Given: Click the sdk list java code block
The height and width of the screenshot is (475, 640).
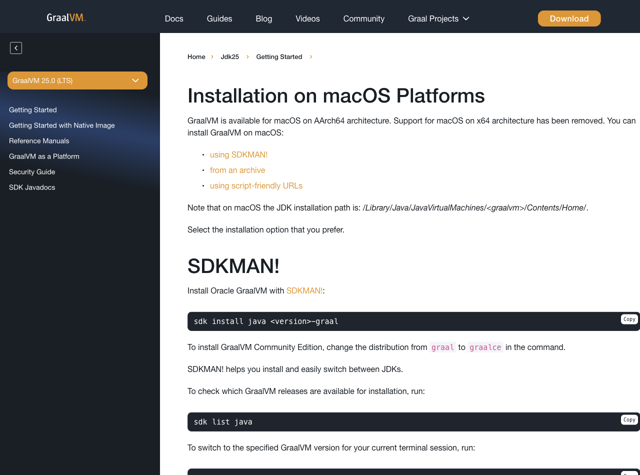Looking at the screenshot, I should click(413, 422).
